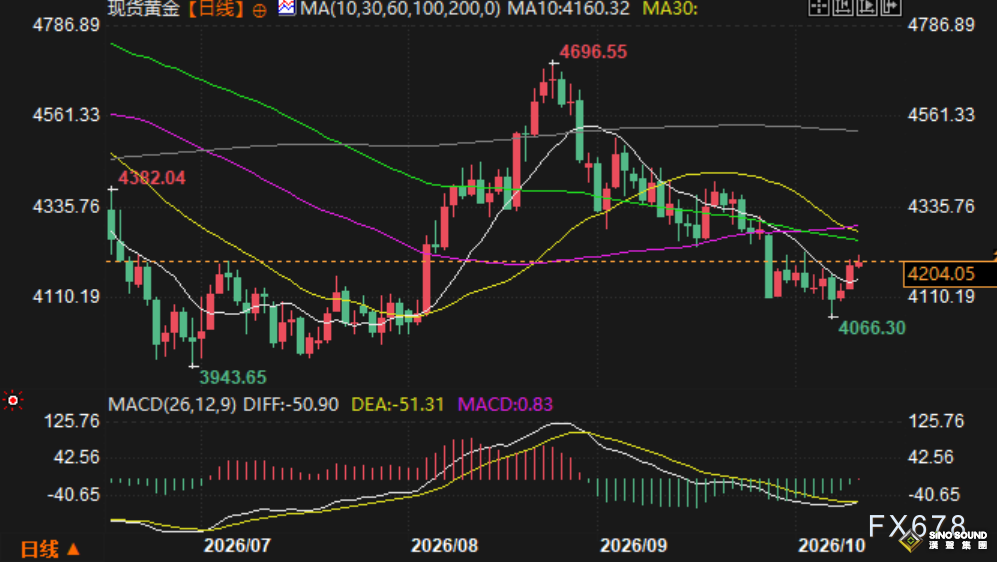This screenshot has width=997, height=562.
Task: Click the 2026/07 date axis label
Action: (237, 545)
